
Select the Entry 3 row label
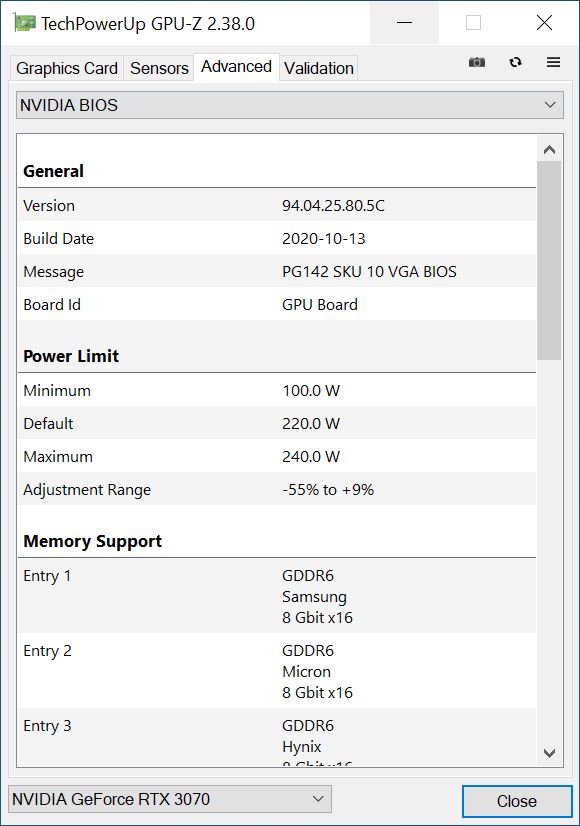(47, 726)
